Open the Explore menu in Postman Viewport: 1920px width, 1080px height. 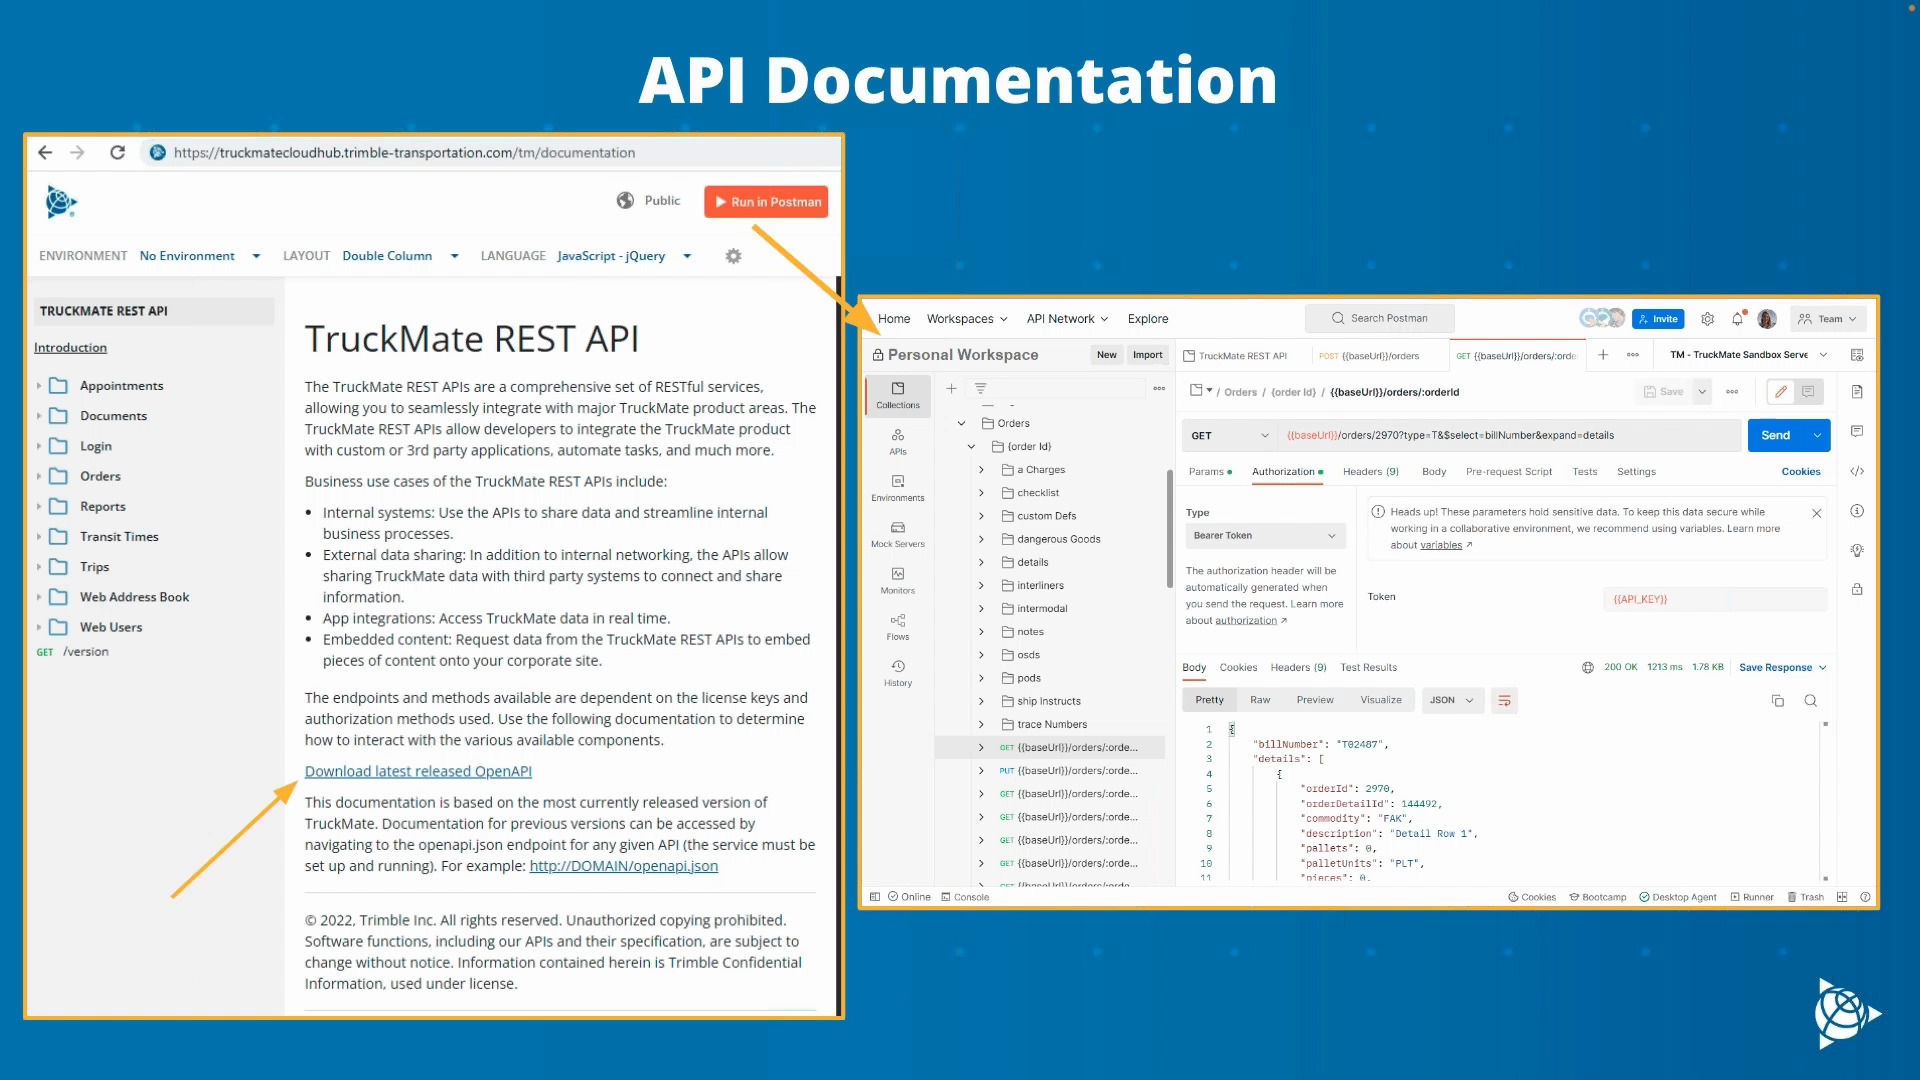1147,318
